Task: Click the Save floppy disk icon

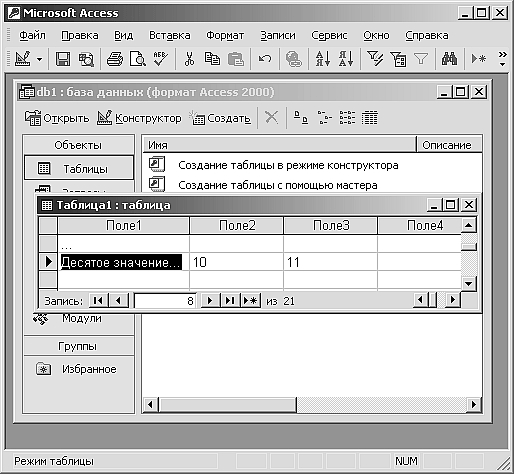Action: coord(62,59)
